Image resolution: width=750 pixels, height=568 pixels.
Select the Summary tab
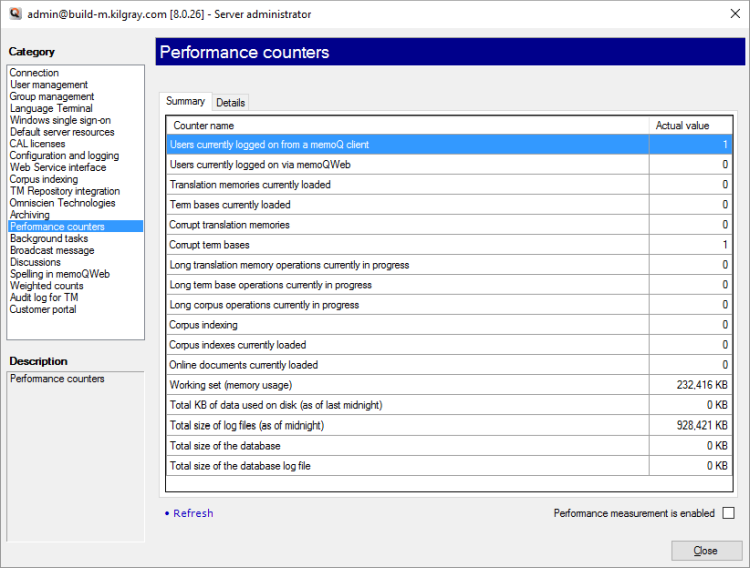coord(185,102)
